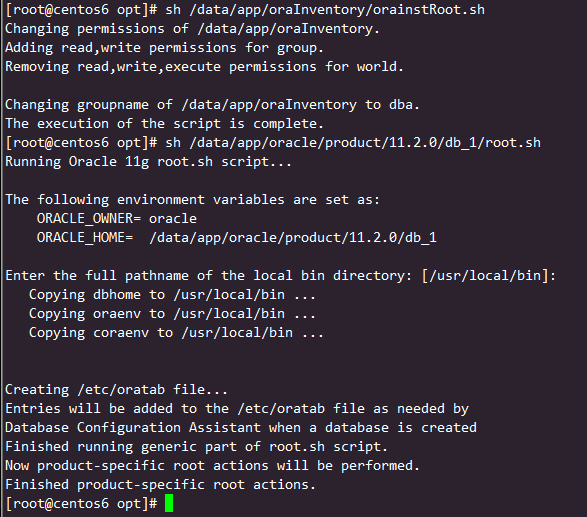This screenshot has height=517, width=587.
Task: Click 'Finished product-specific root actions.' line
Action: click(x=161, y=485)
